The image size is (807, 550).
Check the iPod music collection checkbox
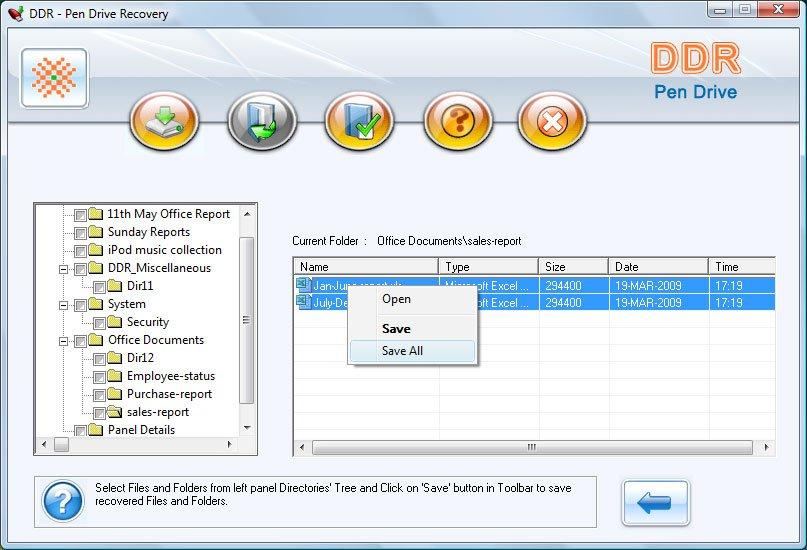click(80, 251)
